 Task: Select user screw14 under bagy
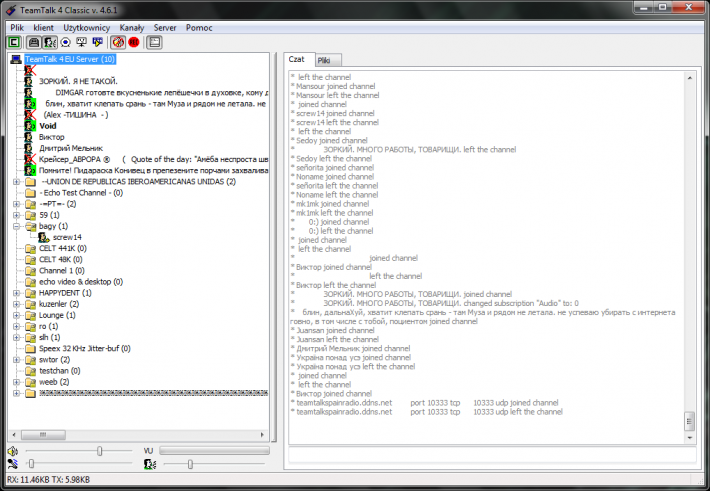67,237
